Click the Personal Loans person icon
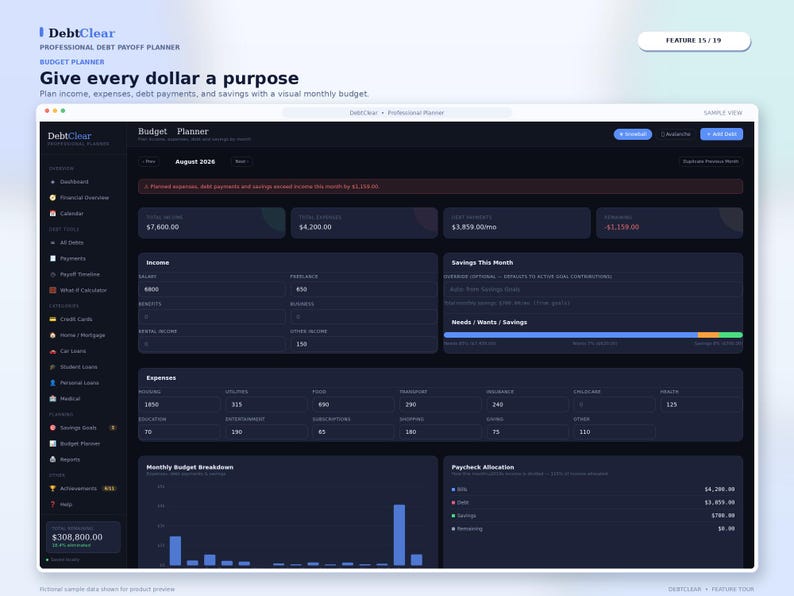 (x=53, y=383)
